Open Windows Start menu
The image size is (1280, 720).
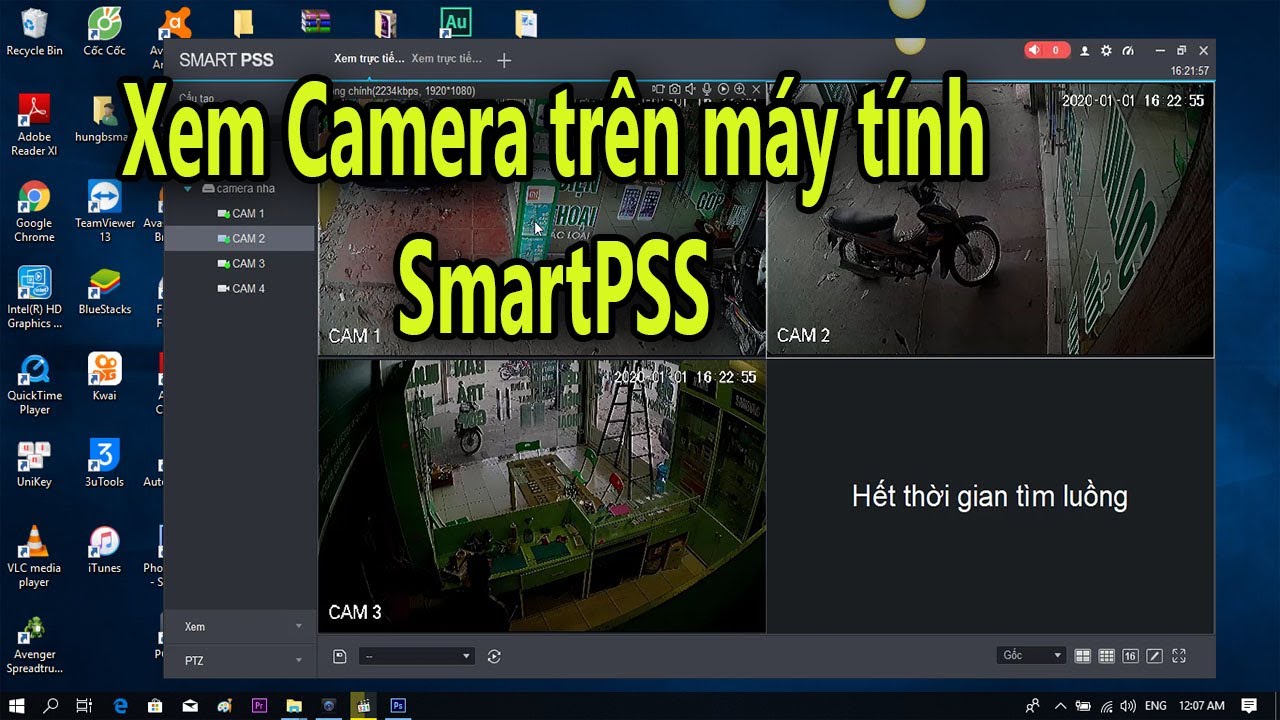(17, 705)
